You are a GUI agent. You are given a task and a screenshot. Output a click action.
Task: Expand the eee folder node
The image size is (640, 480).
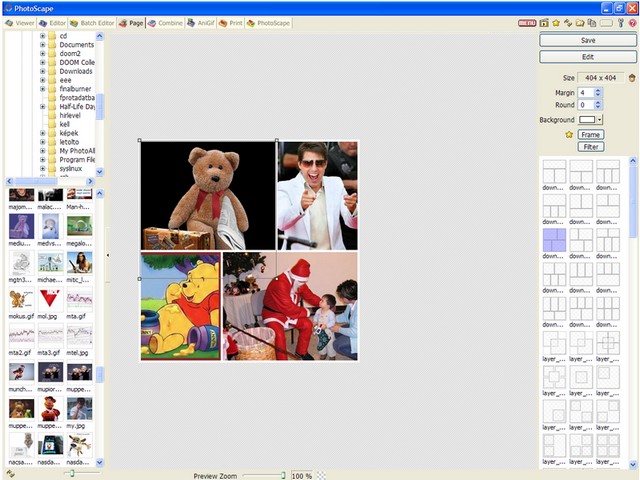click(x=42, y=80)
